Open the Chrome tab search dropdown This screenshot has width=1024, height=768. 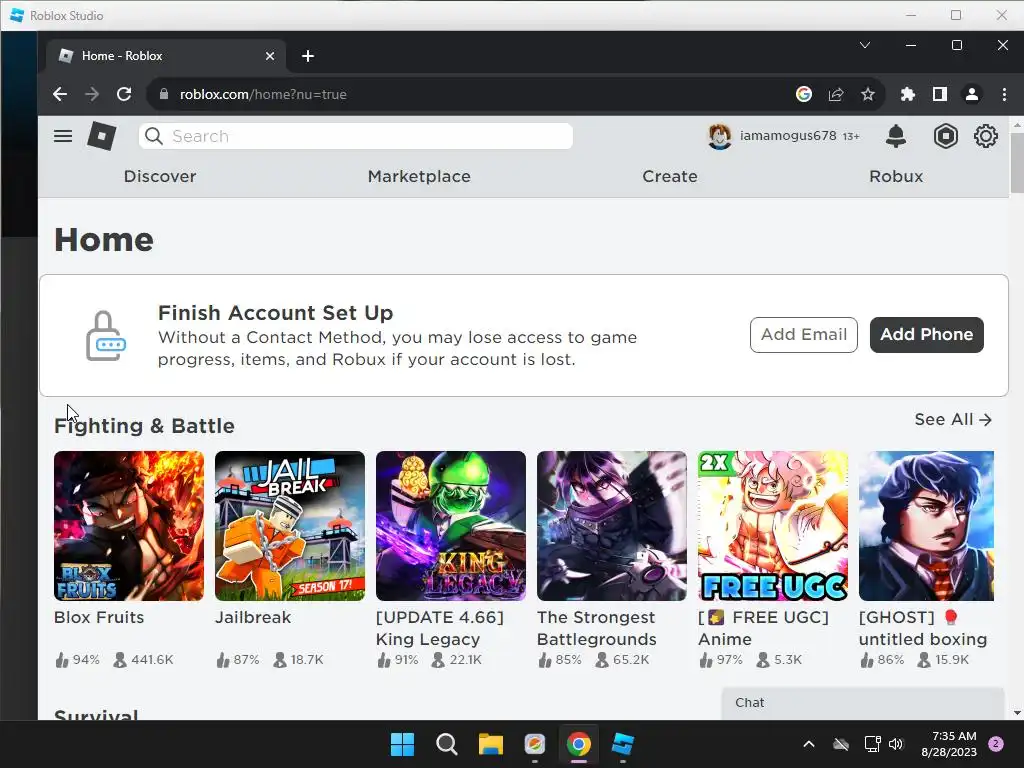[865, 45]
